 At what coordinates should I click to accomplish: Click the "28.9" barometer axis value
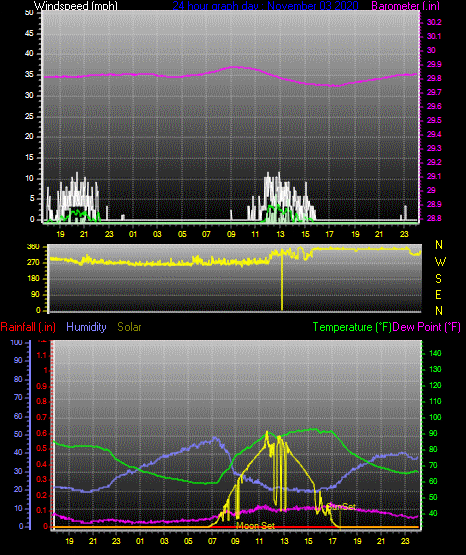434,205
